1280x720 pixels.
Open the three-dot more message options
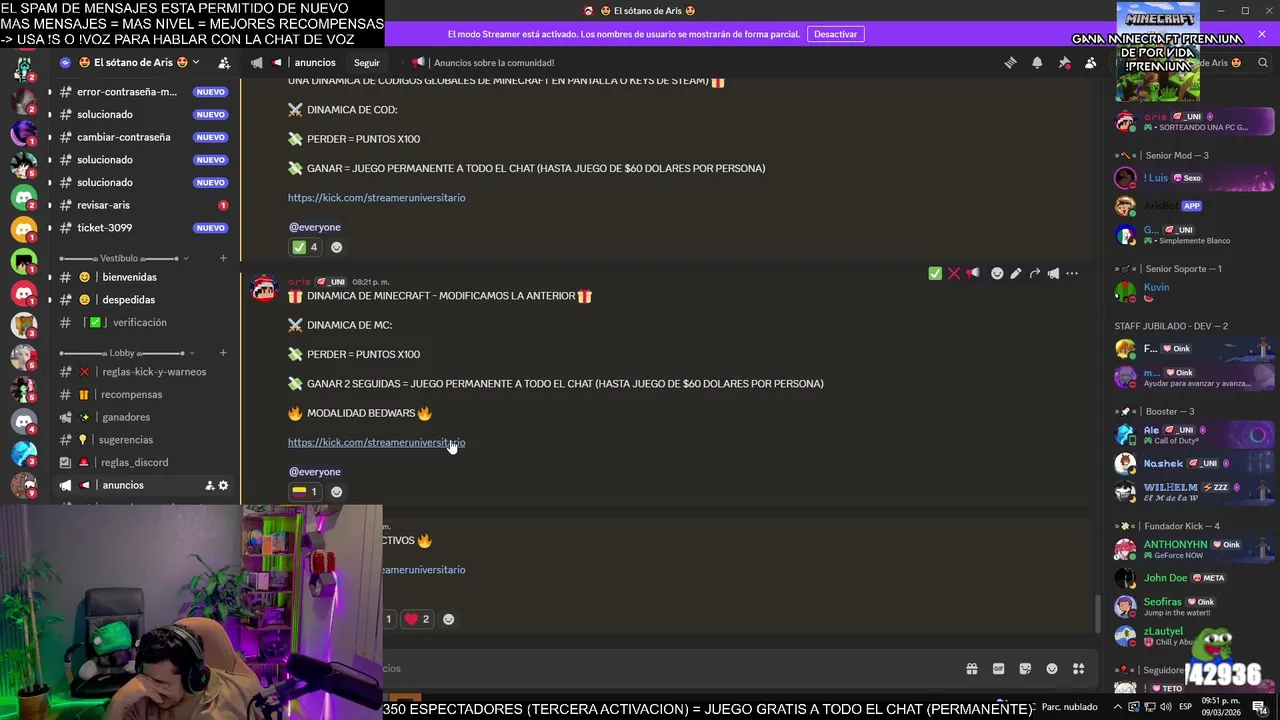click(x=1072, y=273)
